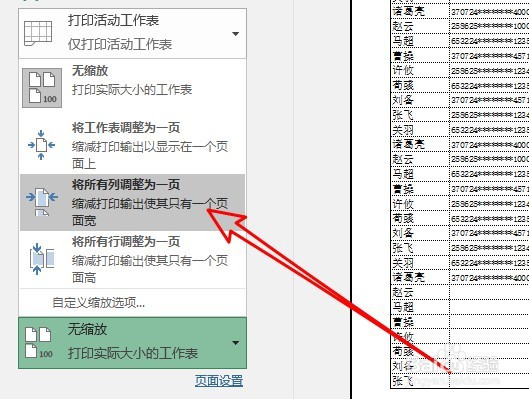Open 自定义缩放选项...
Image resolution: width=529 pixels, height=399 pixels.
click(99, 303)
